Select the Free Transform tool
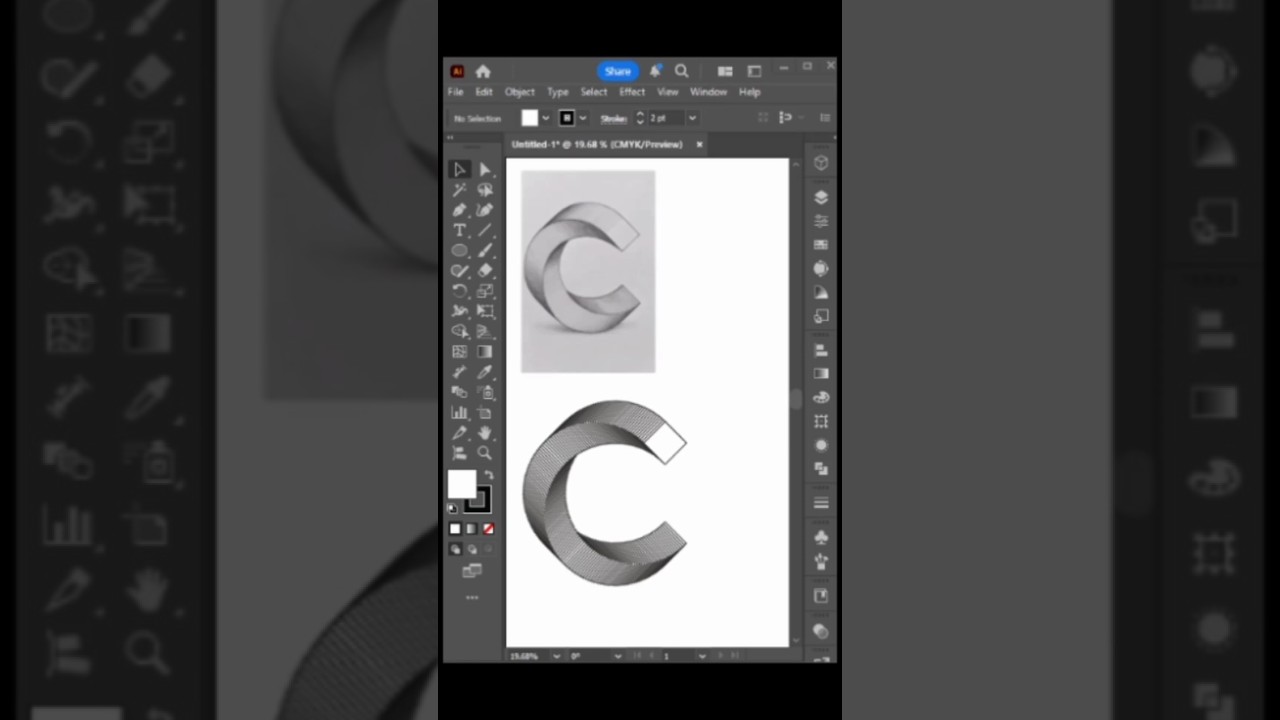1280x720 pixels. click(x=485, y=311)
